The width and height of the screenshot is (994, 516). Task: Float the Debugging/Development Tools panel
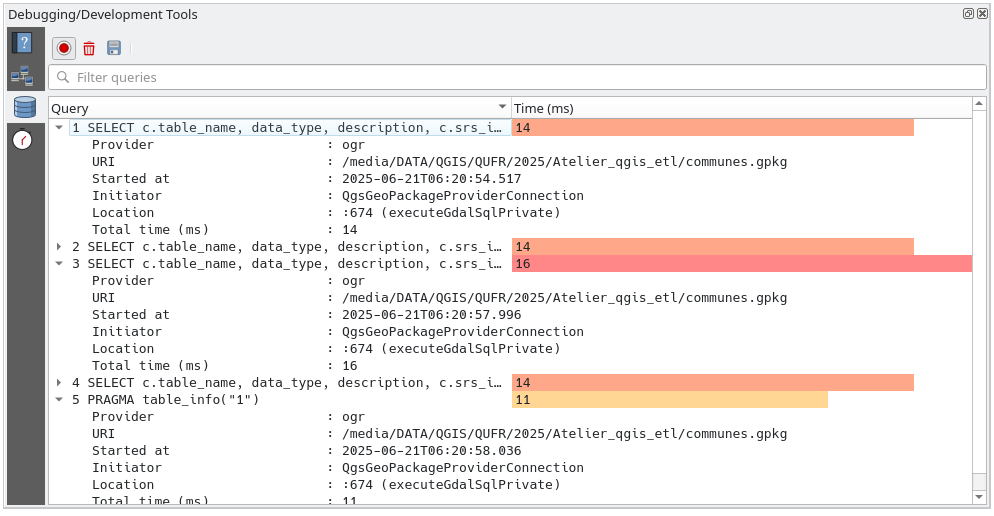pos(968,14)
